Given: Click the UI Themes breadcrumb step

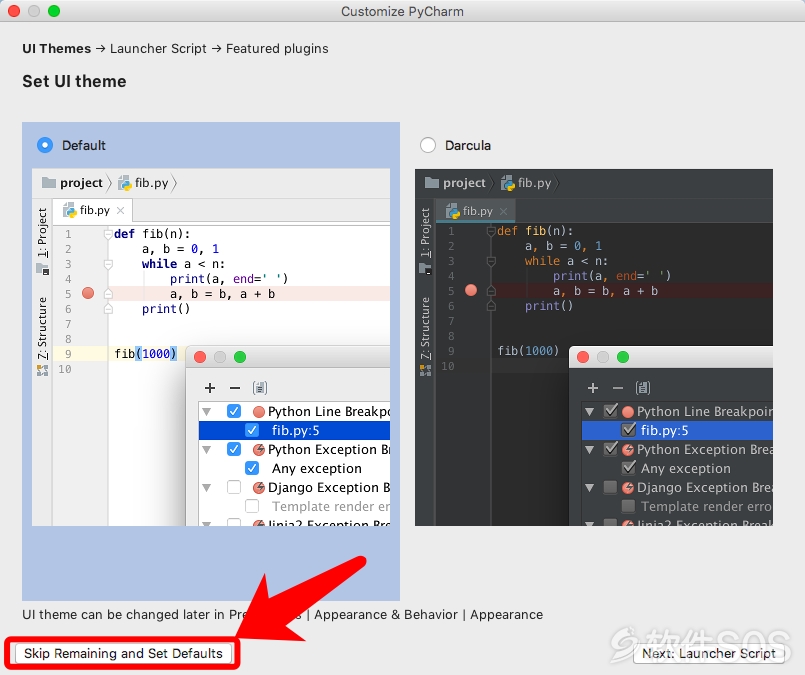Looking at the screenshot, I should tap(56, 49).
